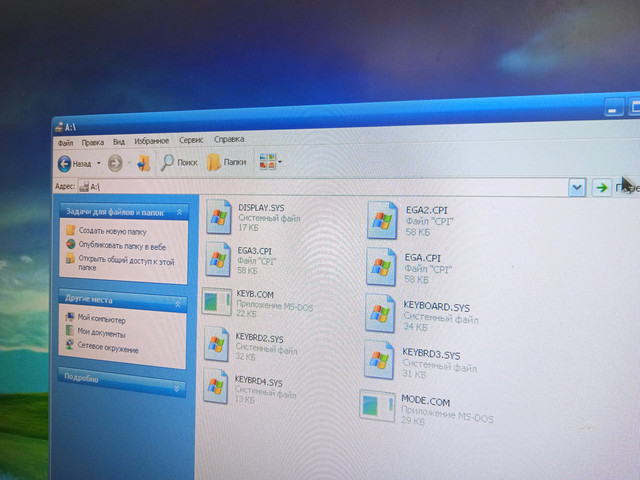
Task: Open Мои документы link
Action: click(x=101, y=333)
